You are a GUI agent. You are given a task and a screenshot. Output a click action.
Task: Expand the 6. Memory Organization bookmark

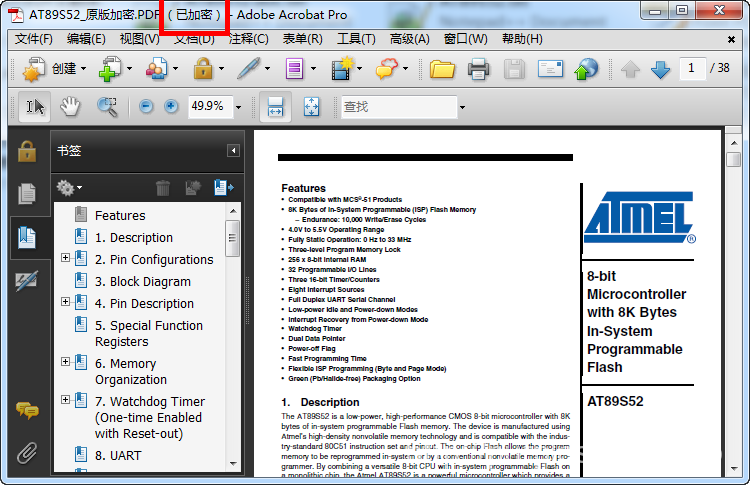click(66, 364)
